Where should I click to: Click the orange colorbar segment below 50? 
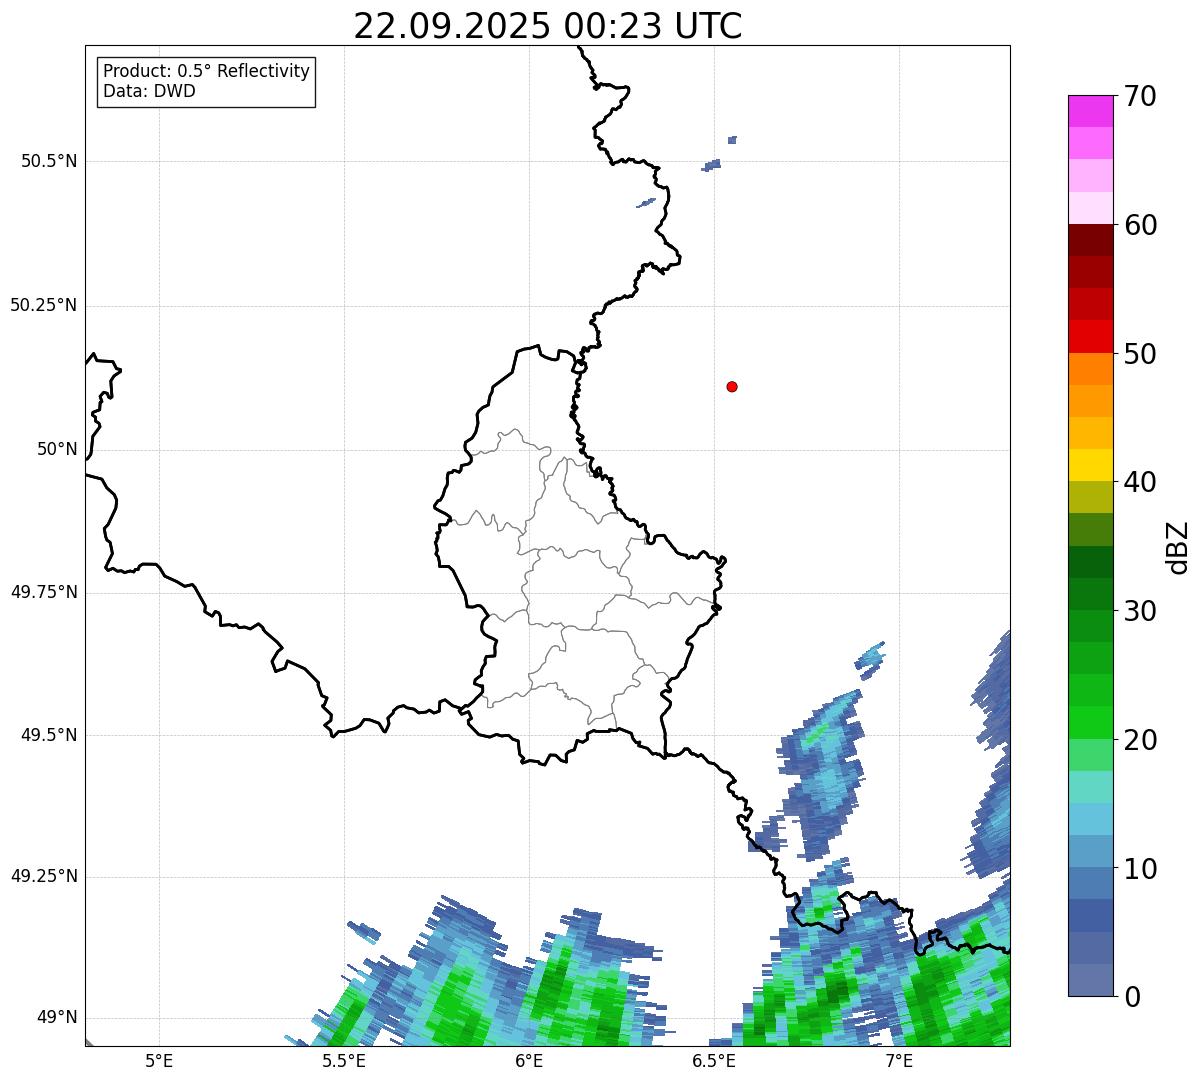pyautogui.click(x=1091, y=369)
